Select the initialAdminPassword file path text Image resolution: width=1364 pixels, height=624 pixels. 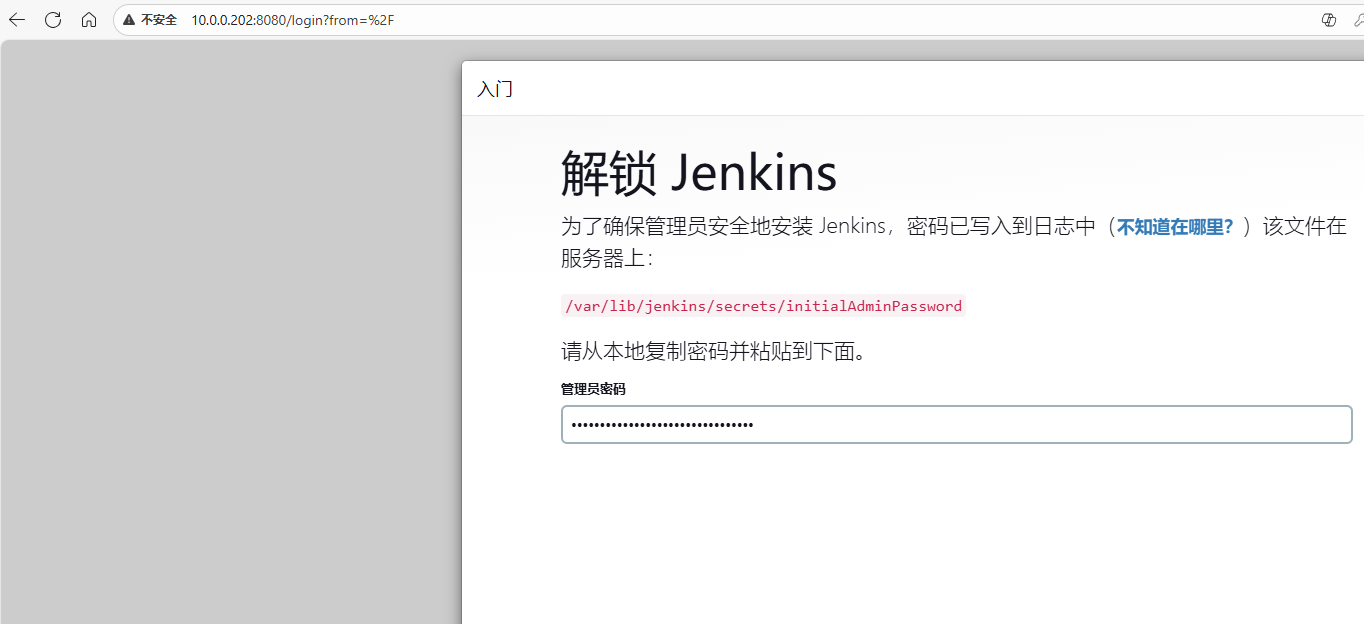tap(763, 306)
